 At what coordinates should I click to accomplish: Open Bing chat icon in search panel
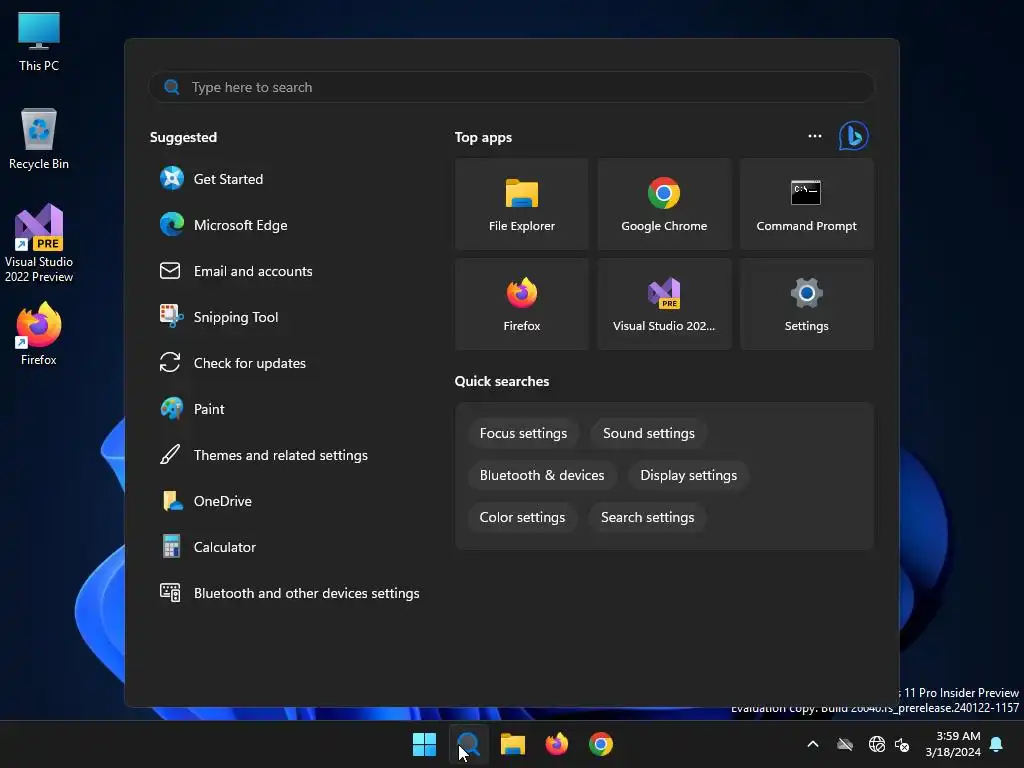854,136
